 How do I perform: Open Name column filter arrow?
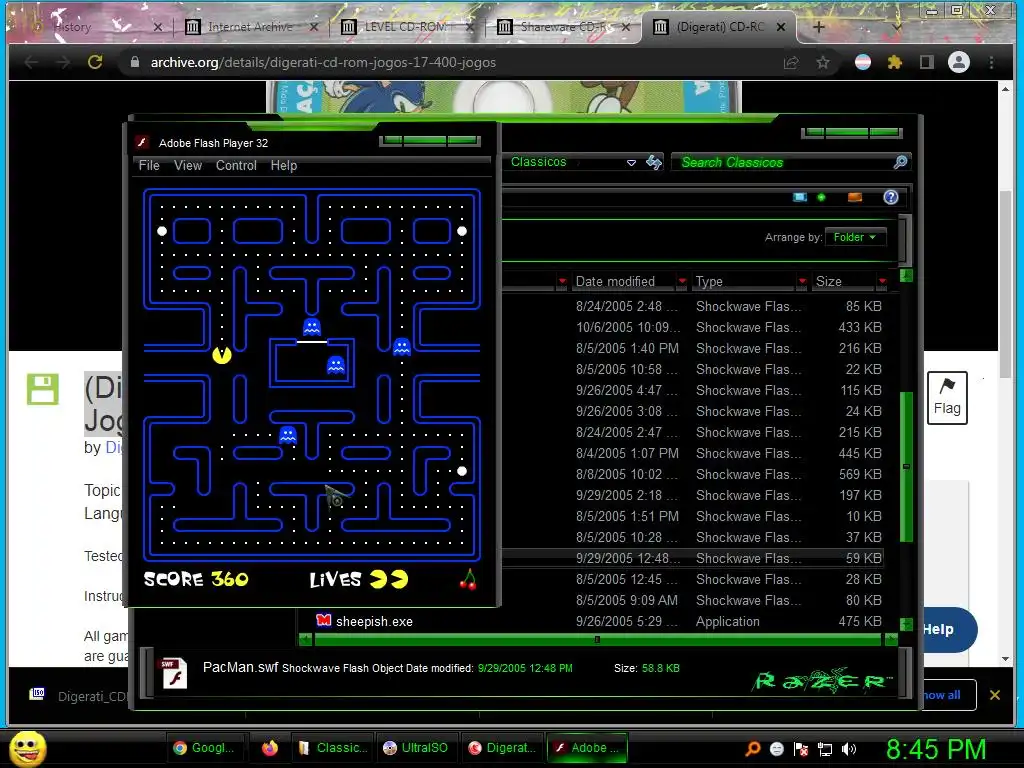[562, 281]
